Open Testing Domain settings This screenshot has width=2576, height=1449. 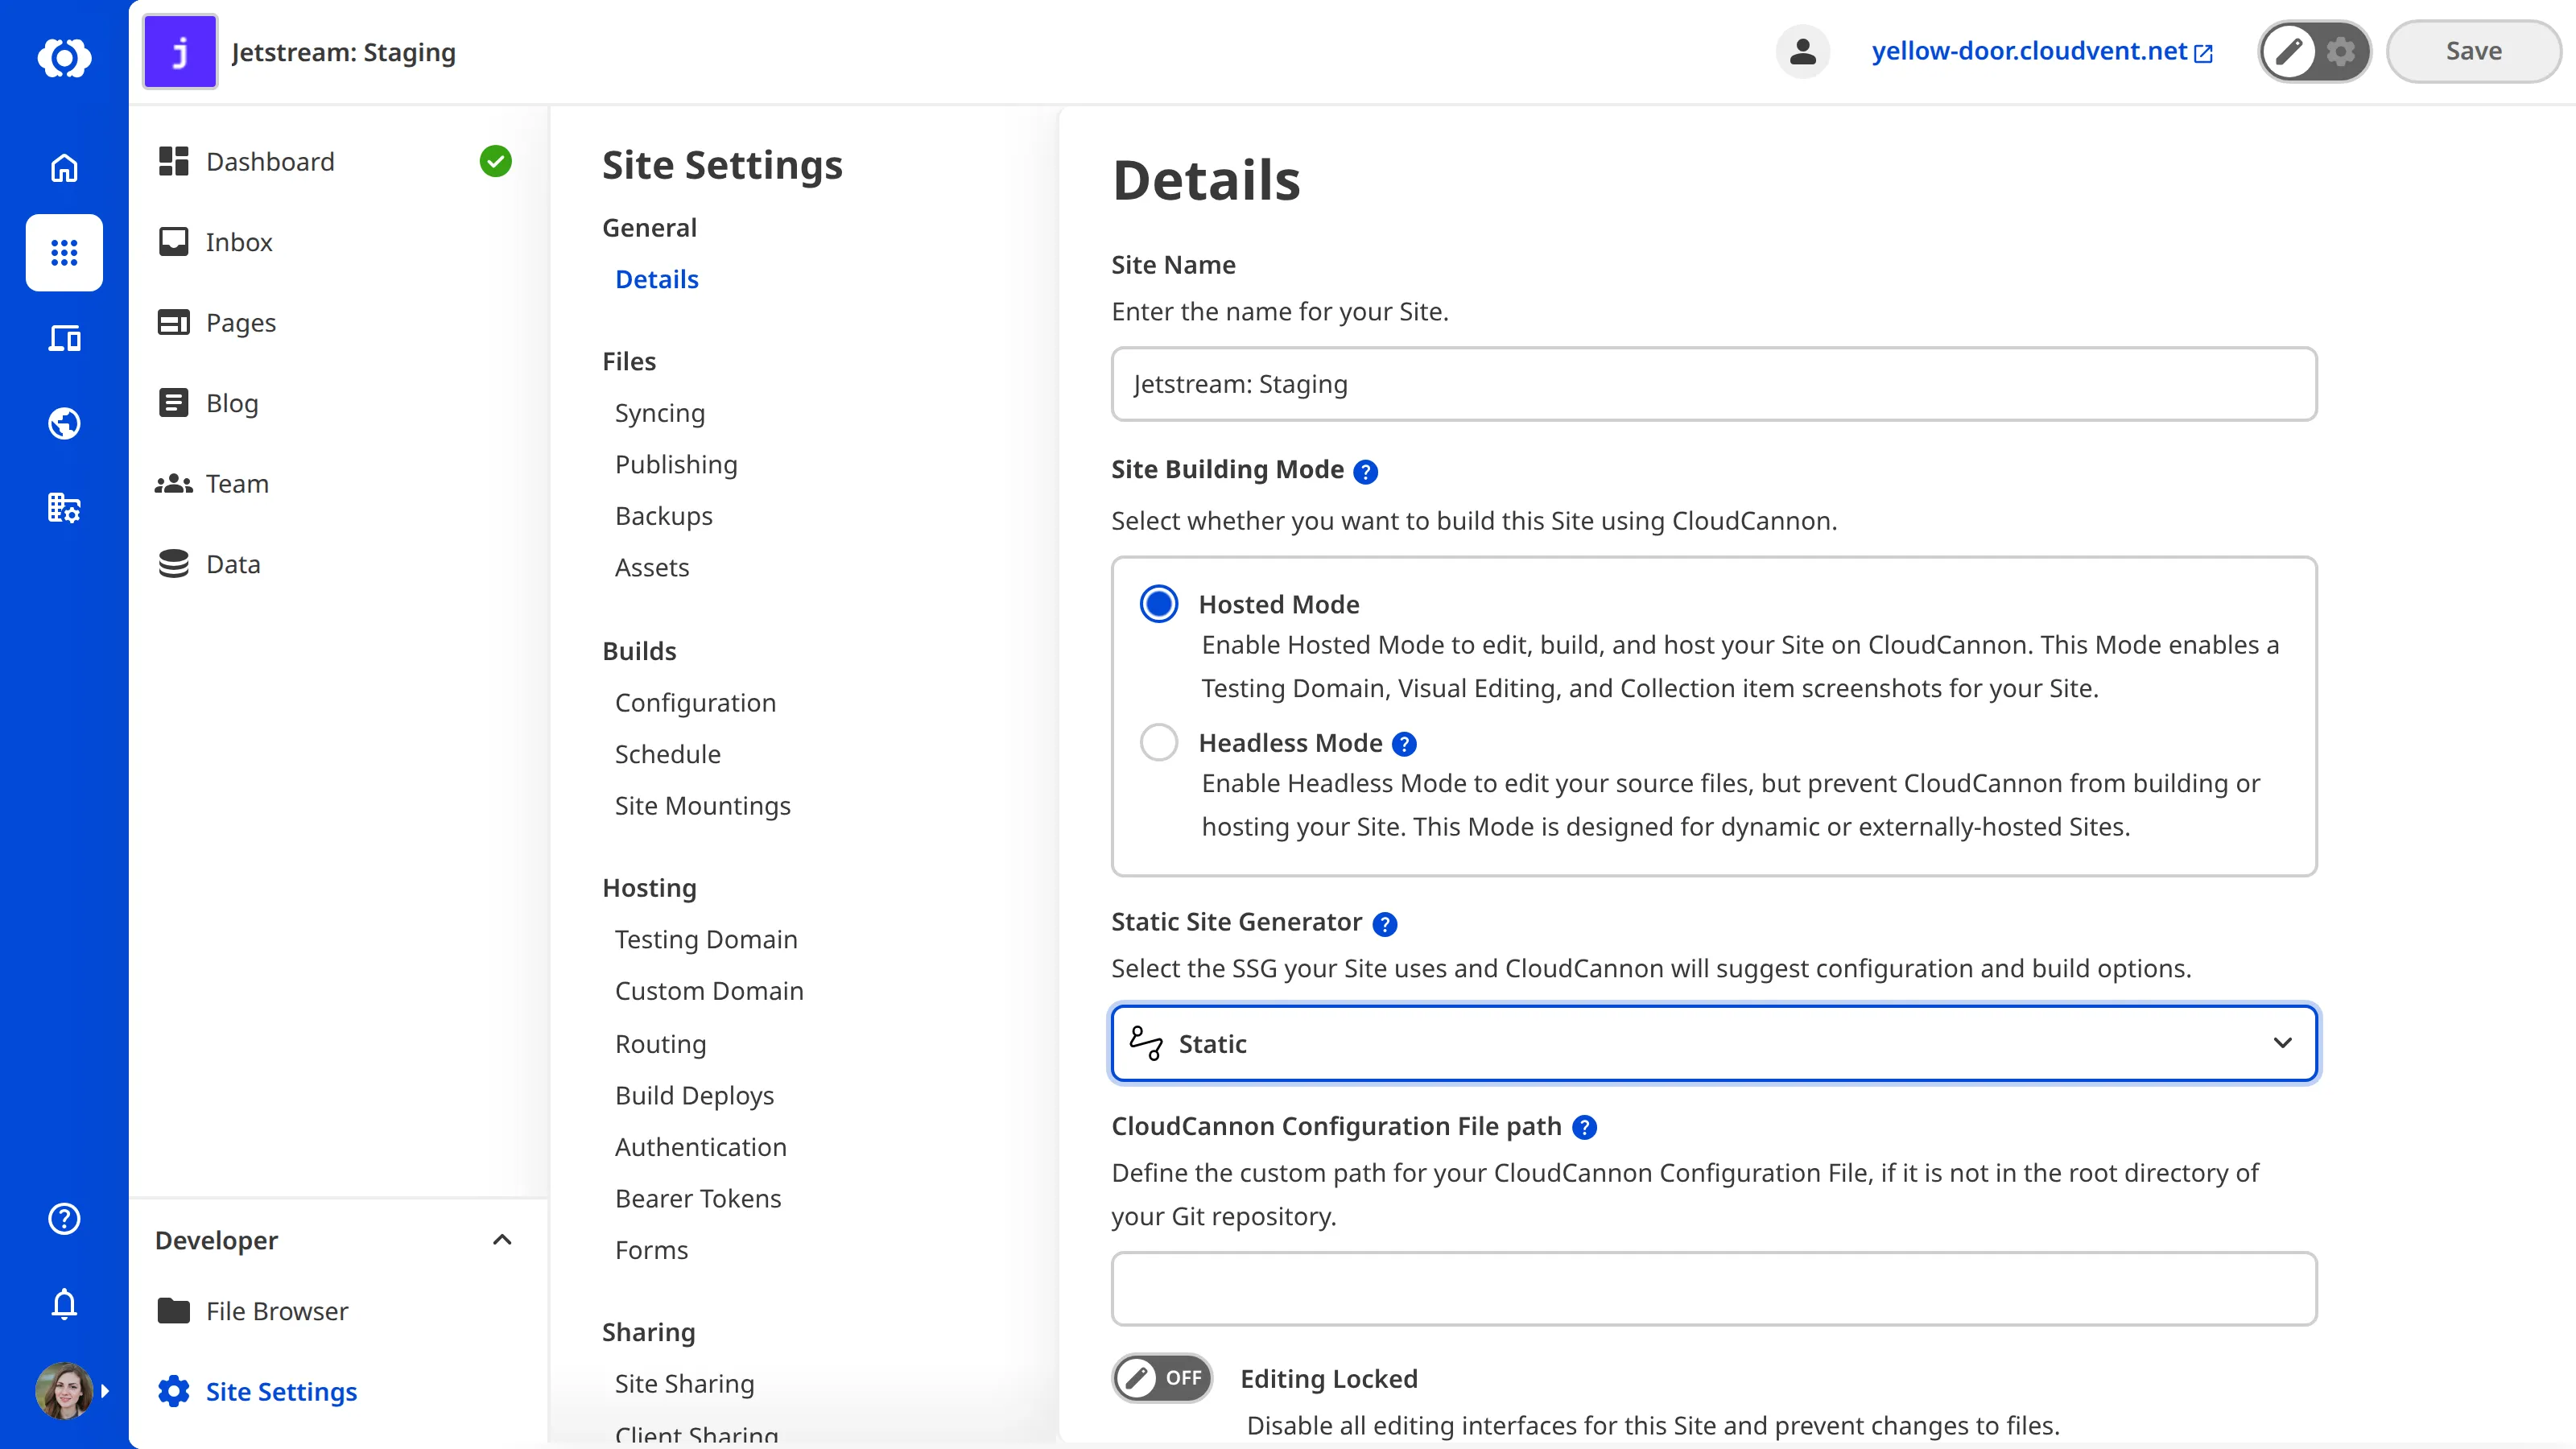coord(706,939)
